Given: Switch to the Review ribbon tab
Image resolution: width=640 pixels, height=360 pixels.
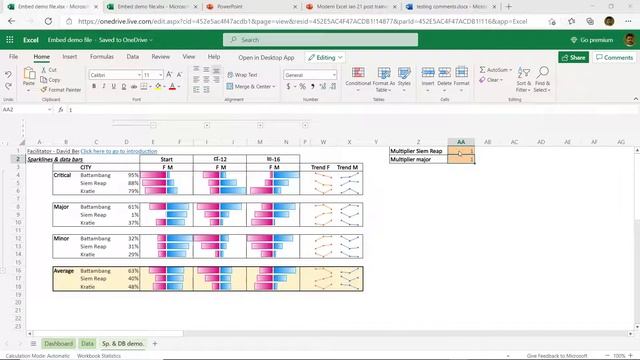Looking at the screenshot, I should 161,57.
